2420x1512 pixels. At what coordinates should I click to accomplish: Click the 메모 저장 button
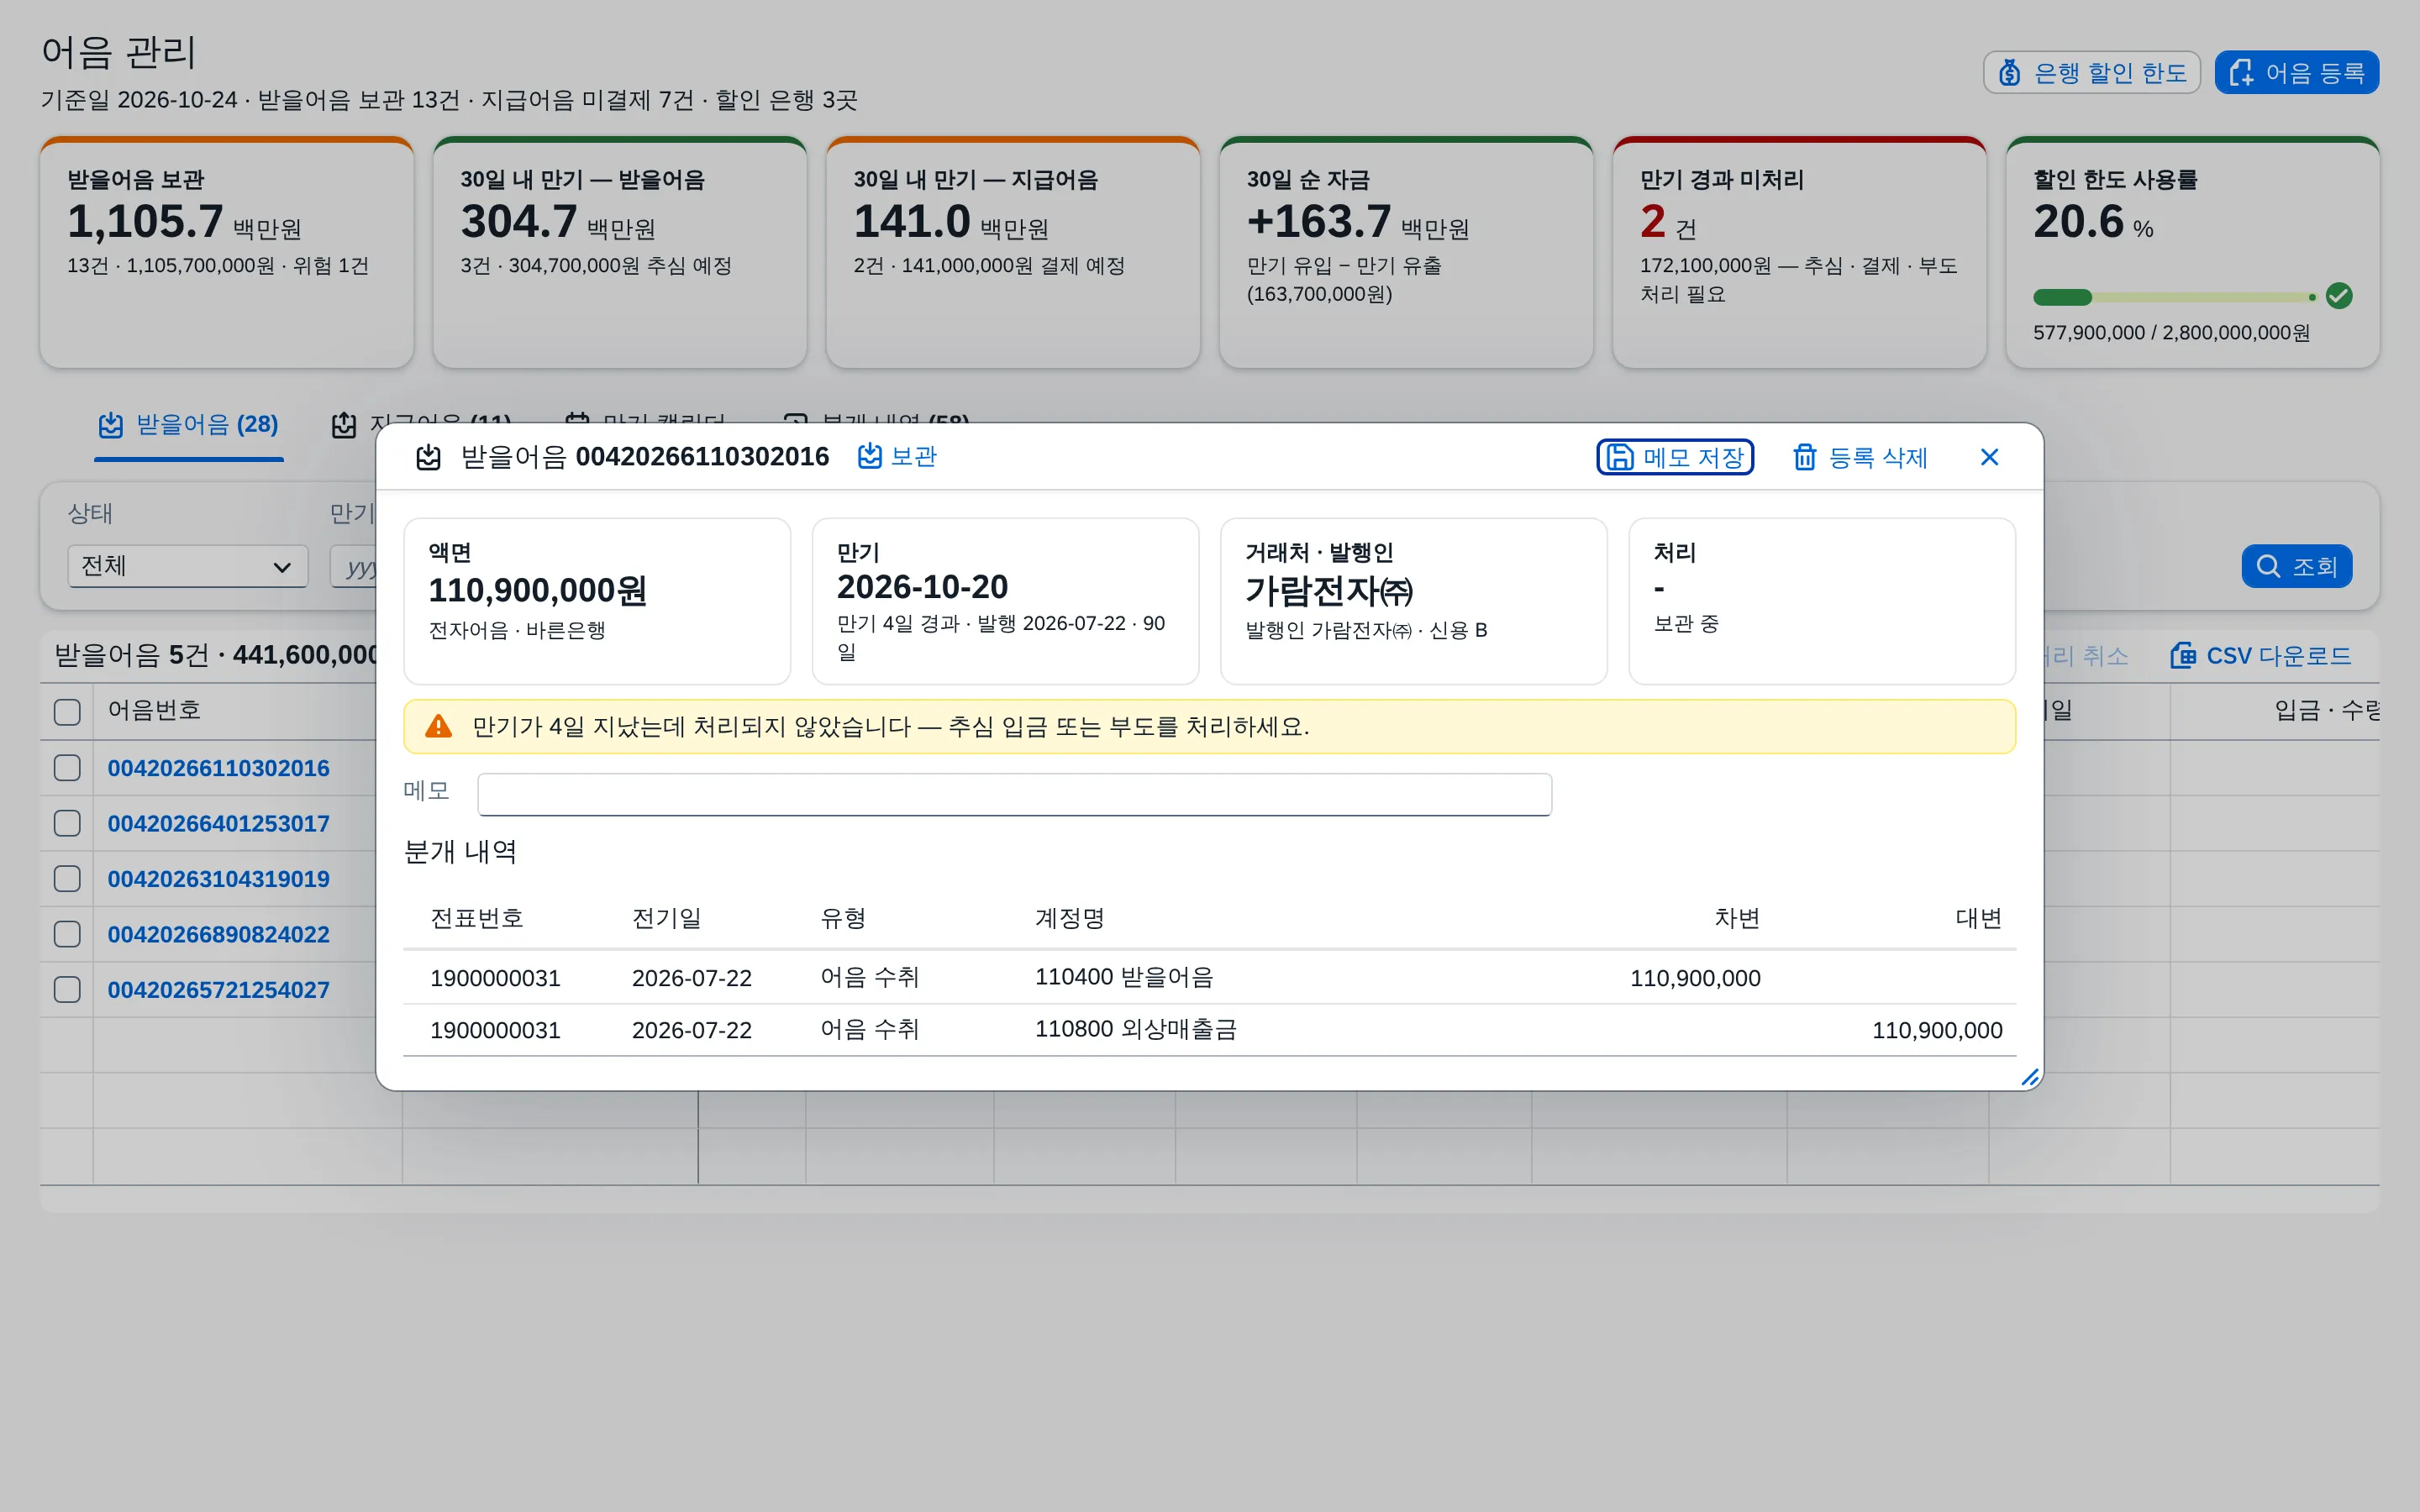pyautogui.click(x=1675, y=457)
